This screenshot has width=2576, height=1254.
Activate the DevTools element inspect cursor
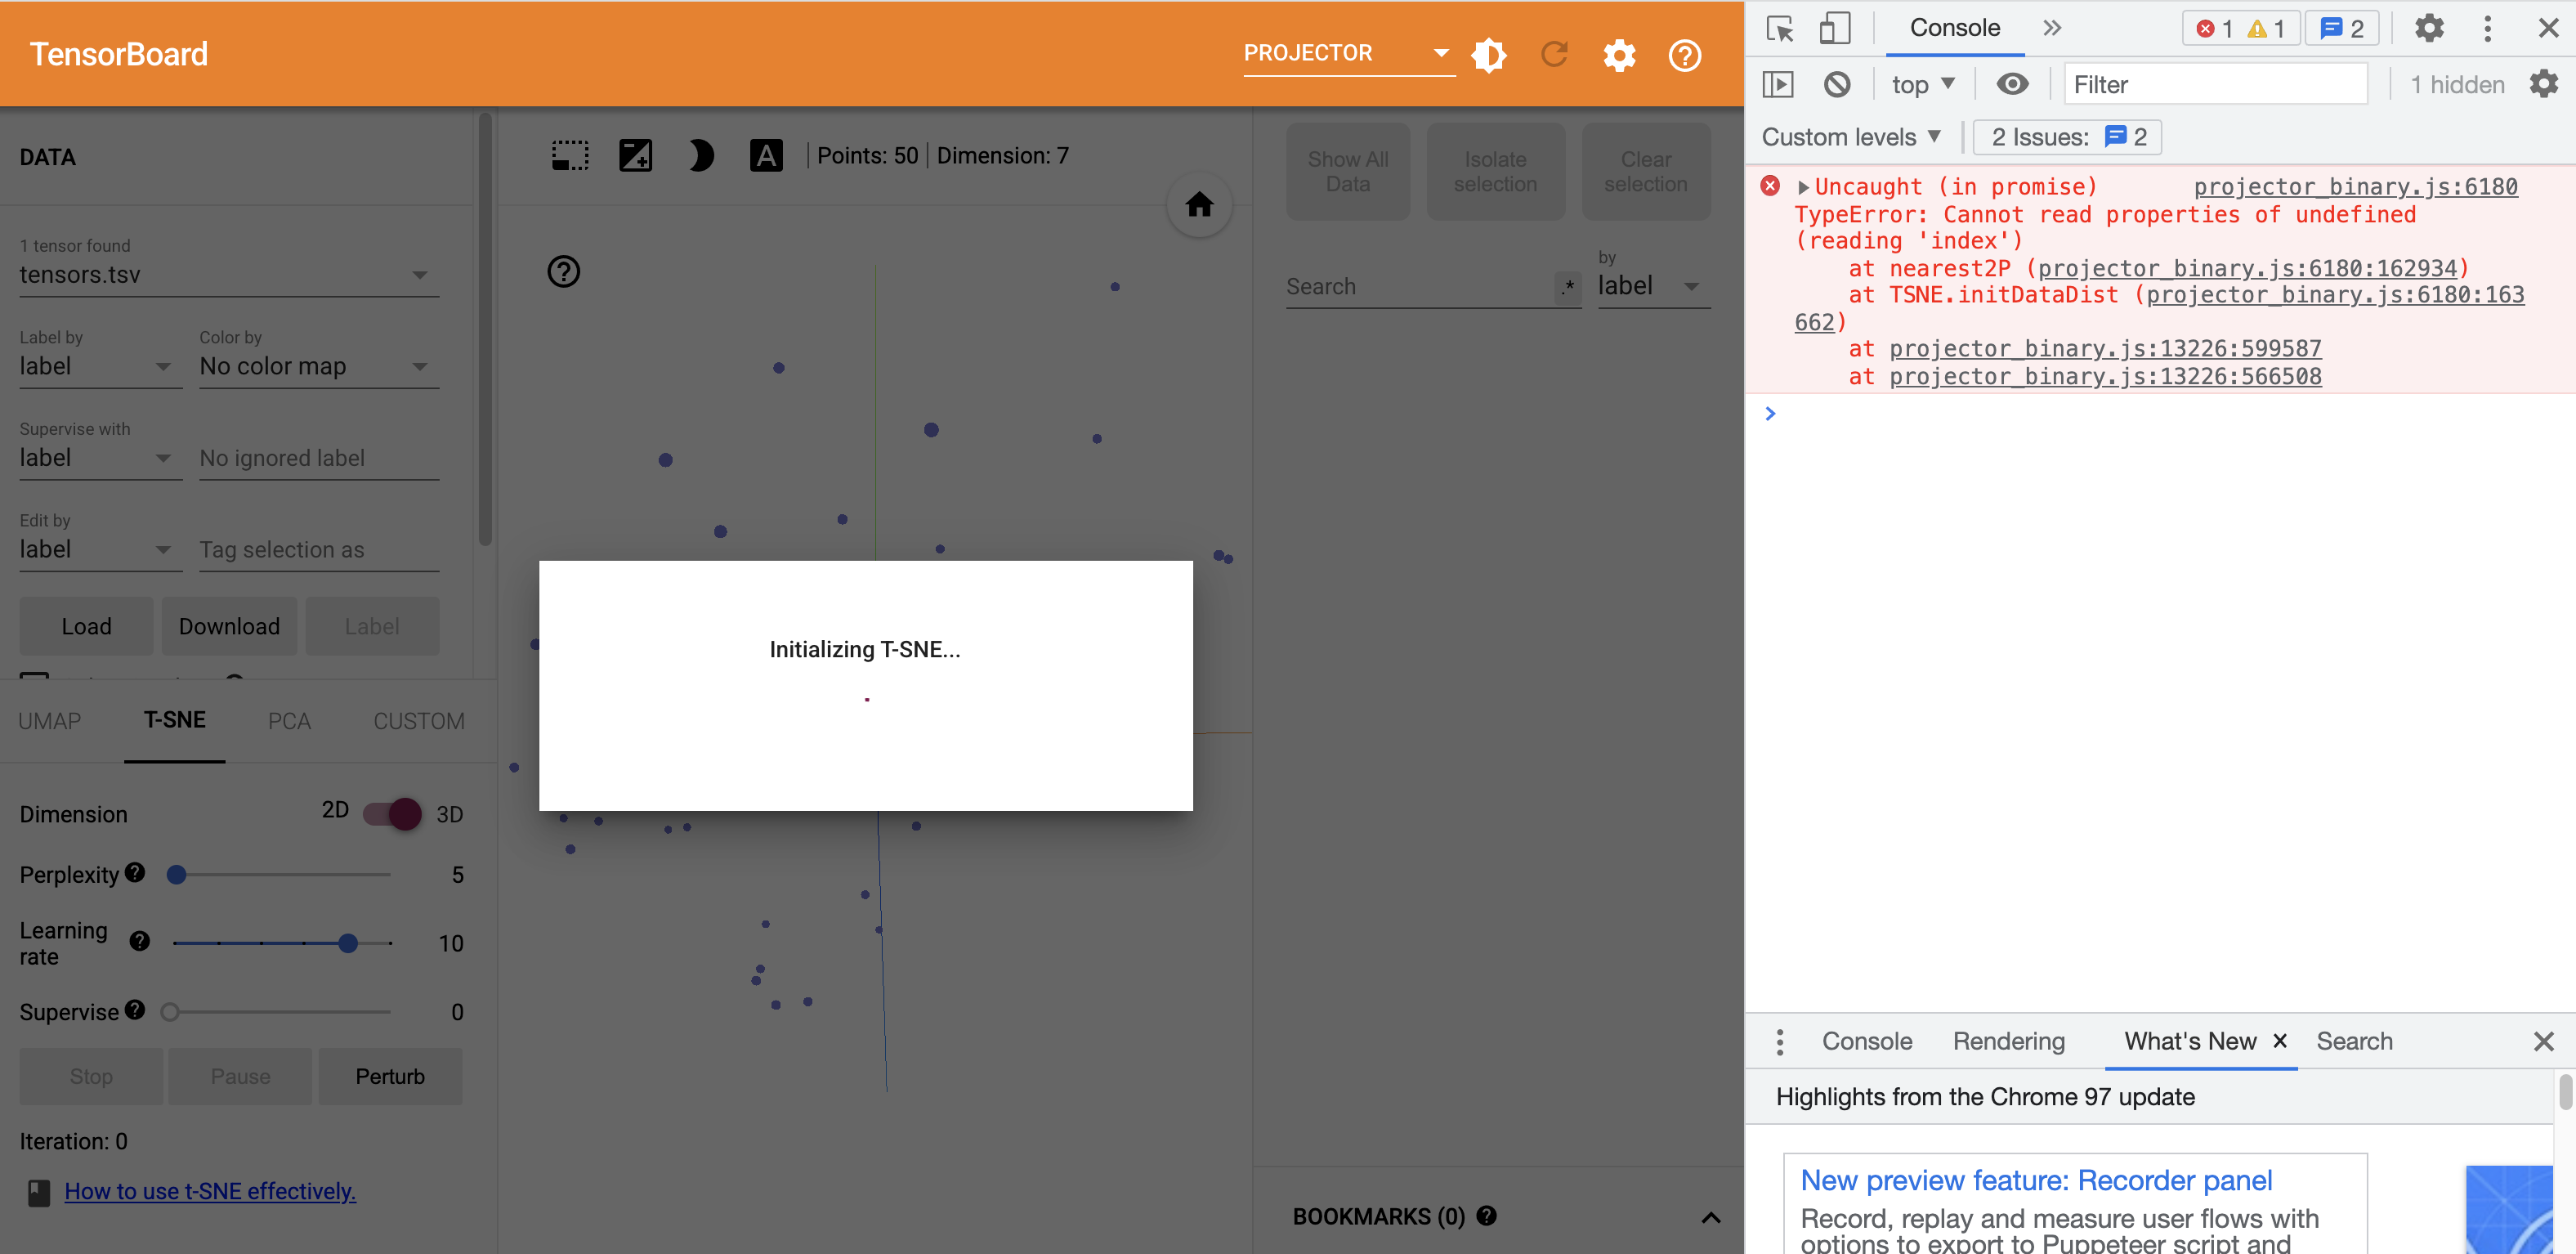tap(1781, 29)
